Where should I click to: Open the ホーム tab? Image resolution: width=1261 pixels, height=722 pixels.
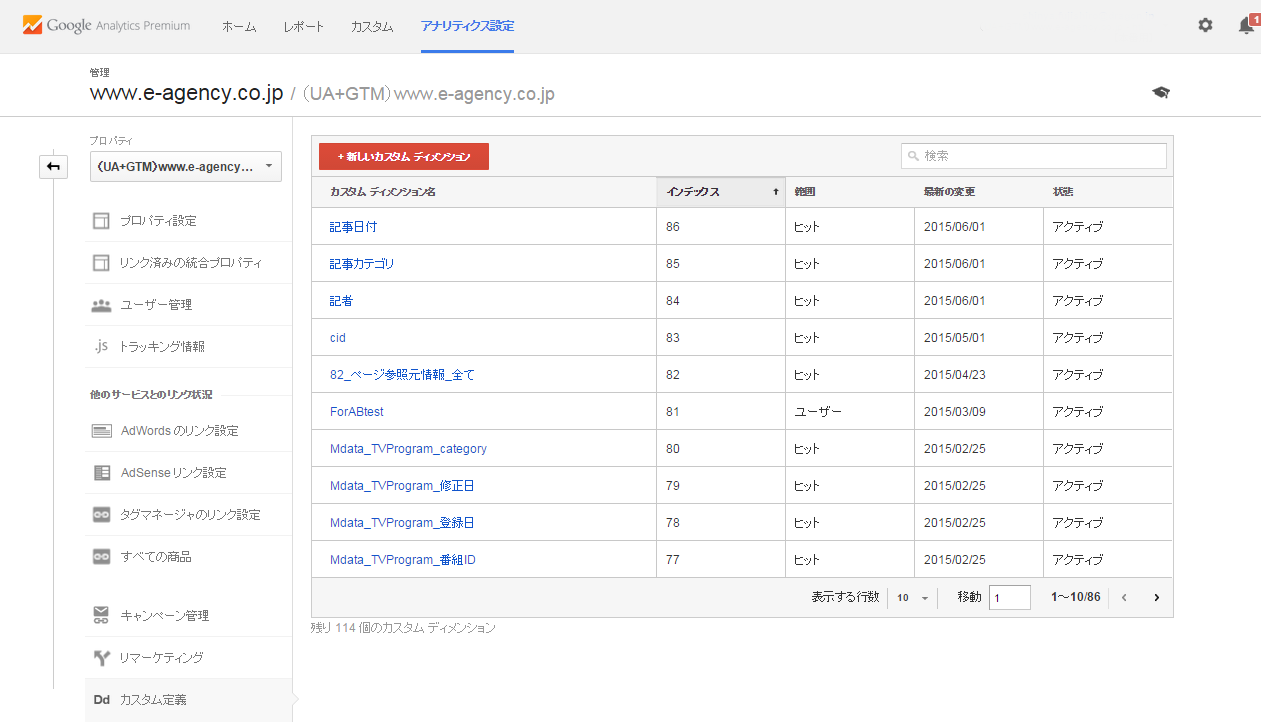(x=239, y=26)
